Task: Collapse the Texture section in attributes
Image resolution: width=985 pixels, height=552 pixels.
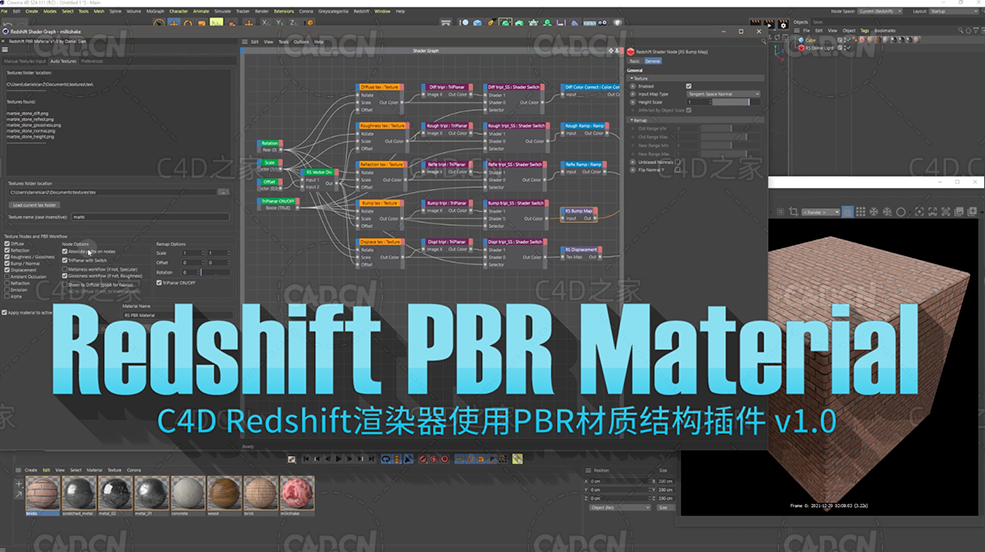Action: [631, 78]
